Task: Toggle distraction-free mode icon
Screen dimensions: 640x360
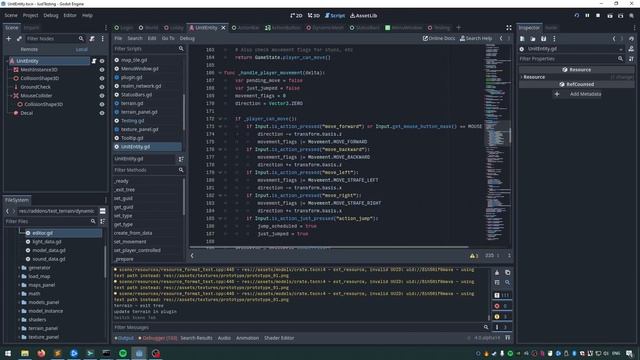Action: point(509,28)
